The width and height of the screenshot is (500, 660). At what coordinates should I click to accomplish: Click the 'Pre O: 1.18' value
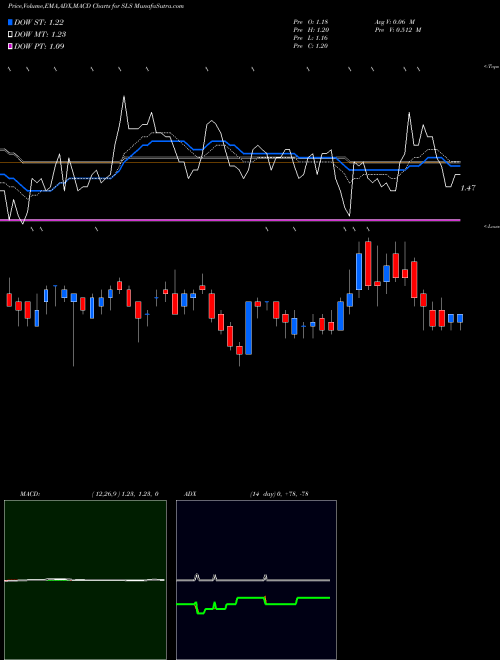[311, 21]
